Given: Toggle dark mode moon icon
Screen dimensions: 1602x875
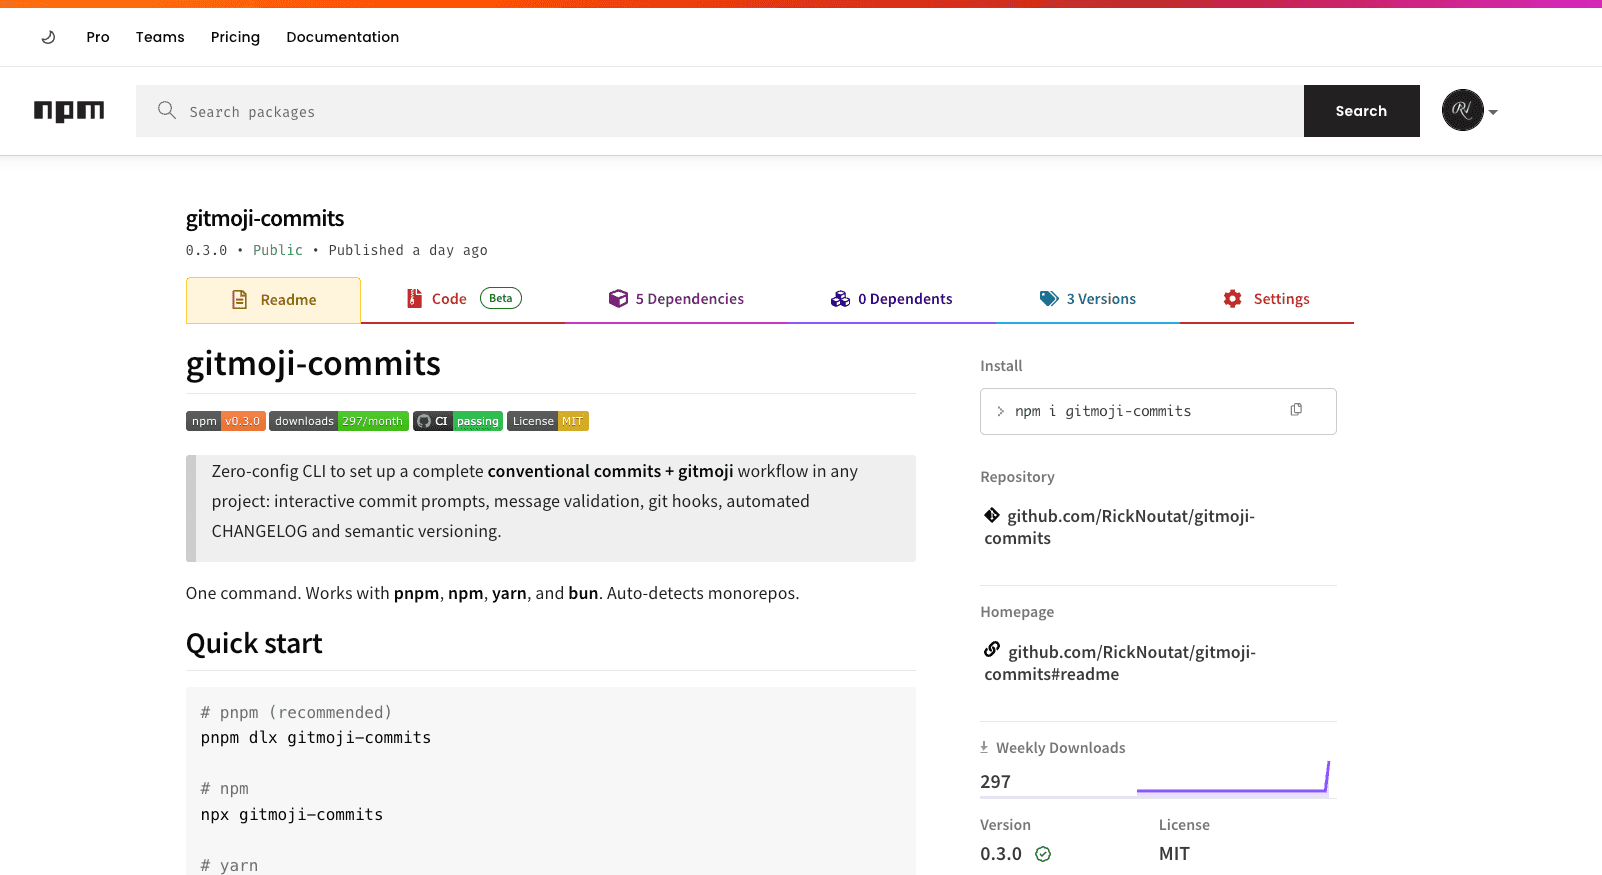Looking at the screenshot, I should 48,37.
